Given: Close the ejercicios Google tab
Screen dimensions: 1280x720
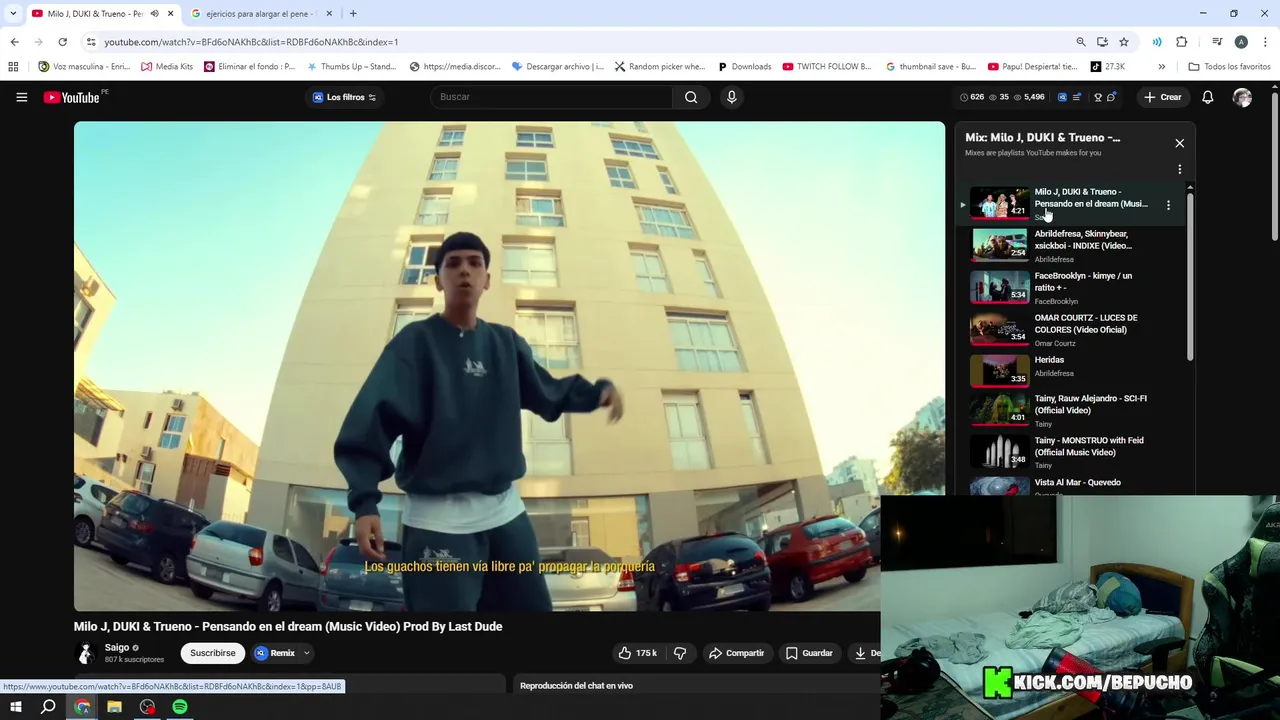Looking at the screenshot, I should point(328,14).
